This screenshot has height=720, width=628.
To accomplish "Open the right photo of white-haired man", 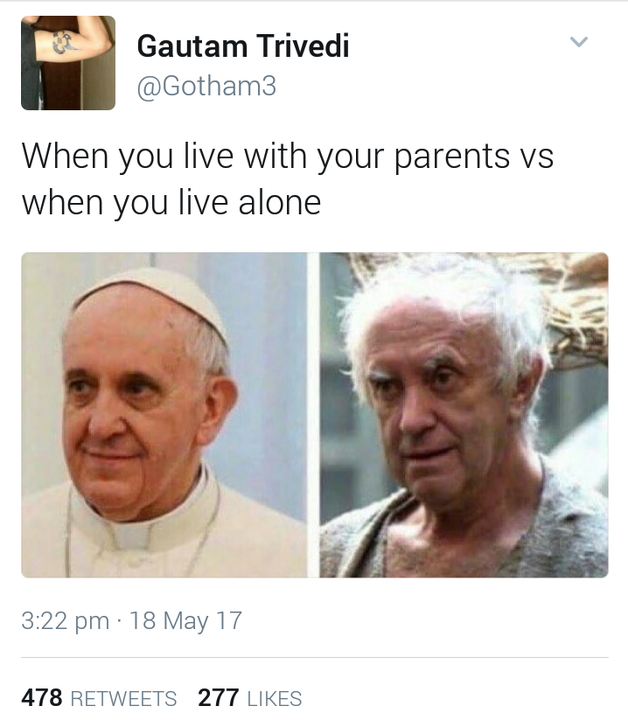I will [x=464, y=415].
